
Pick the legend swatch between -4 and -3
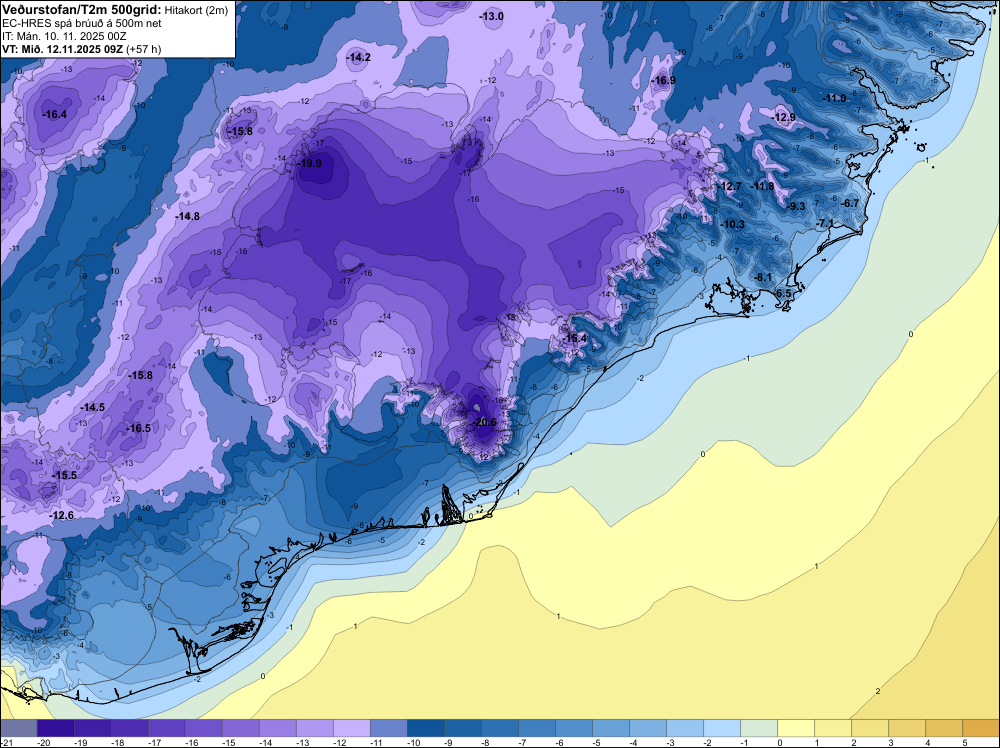pos(648,728)
